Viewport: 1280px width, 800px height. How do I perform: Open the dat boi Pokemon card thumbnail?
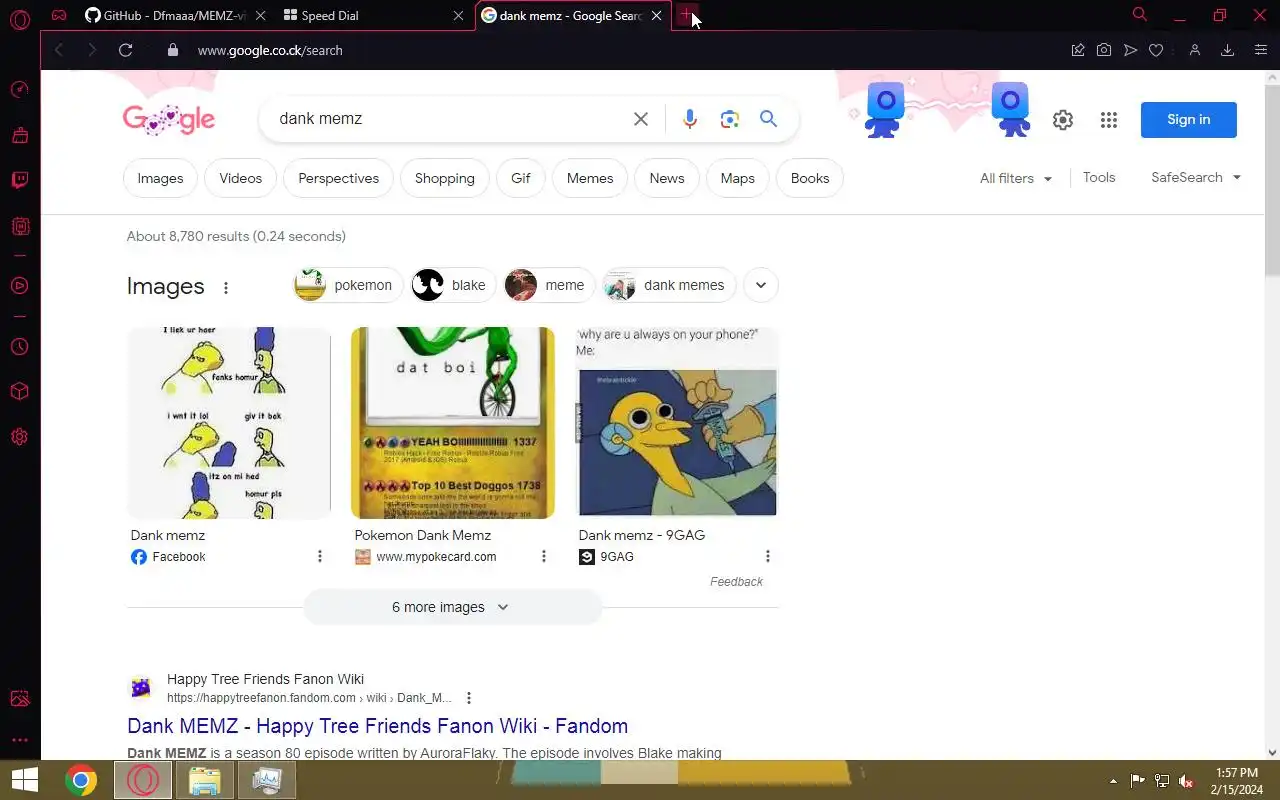[x=453, y=423]
